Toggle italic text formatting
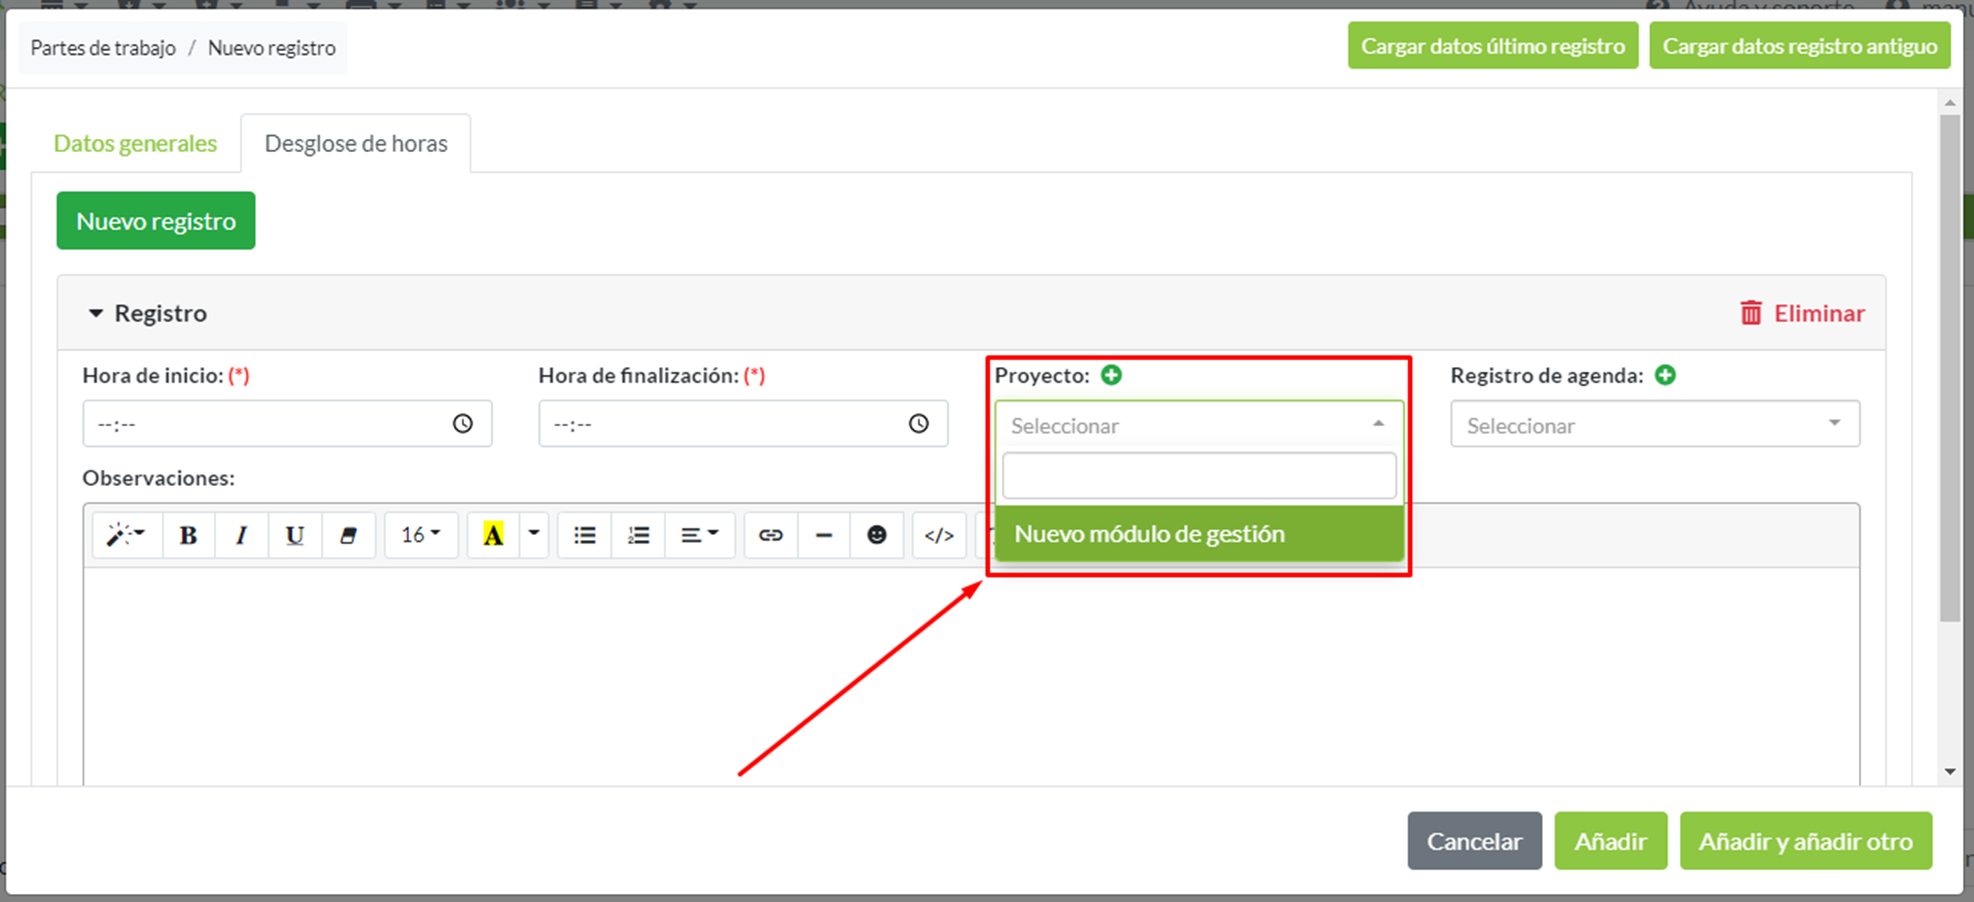The height and width of the screenshot is (902, 1974). coord(241,535)
